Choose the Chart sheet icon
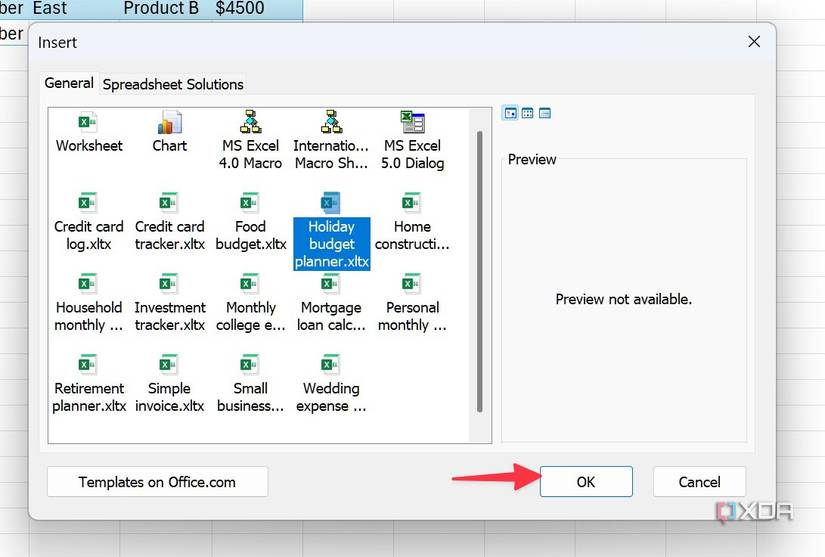825x557 pixels. click(x=169, y=122)
